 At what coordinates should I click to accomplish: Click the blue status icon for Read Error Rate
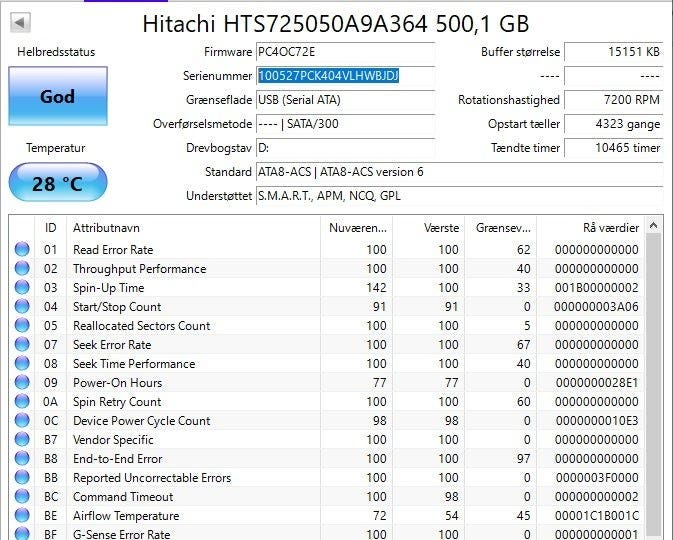22,250
